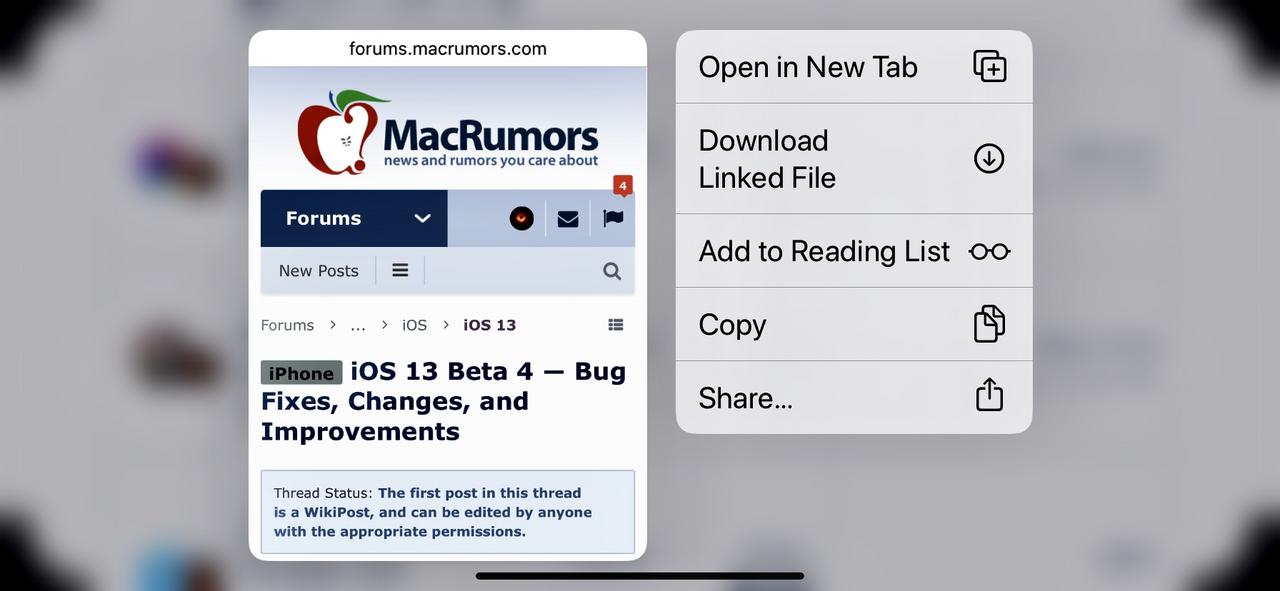Click the search magnifier icon
The height and width of the screenshot is (591, 1280).
tap(612, 271)
